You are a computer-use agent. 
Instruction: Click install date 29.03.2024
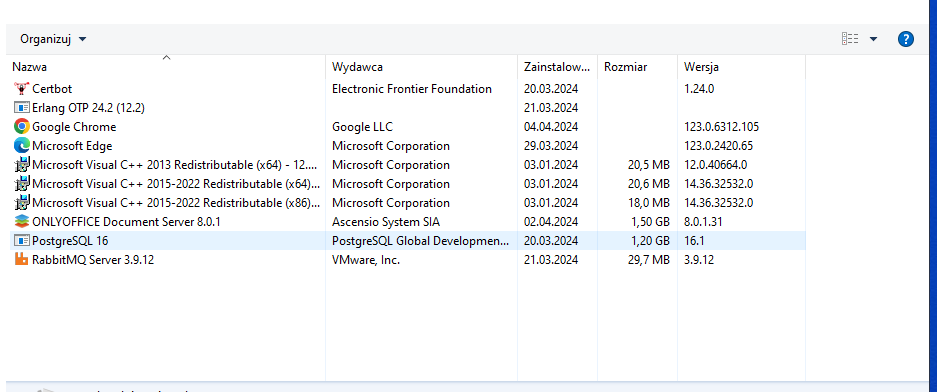point(551,146)
